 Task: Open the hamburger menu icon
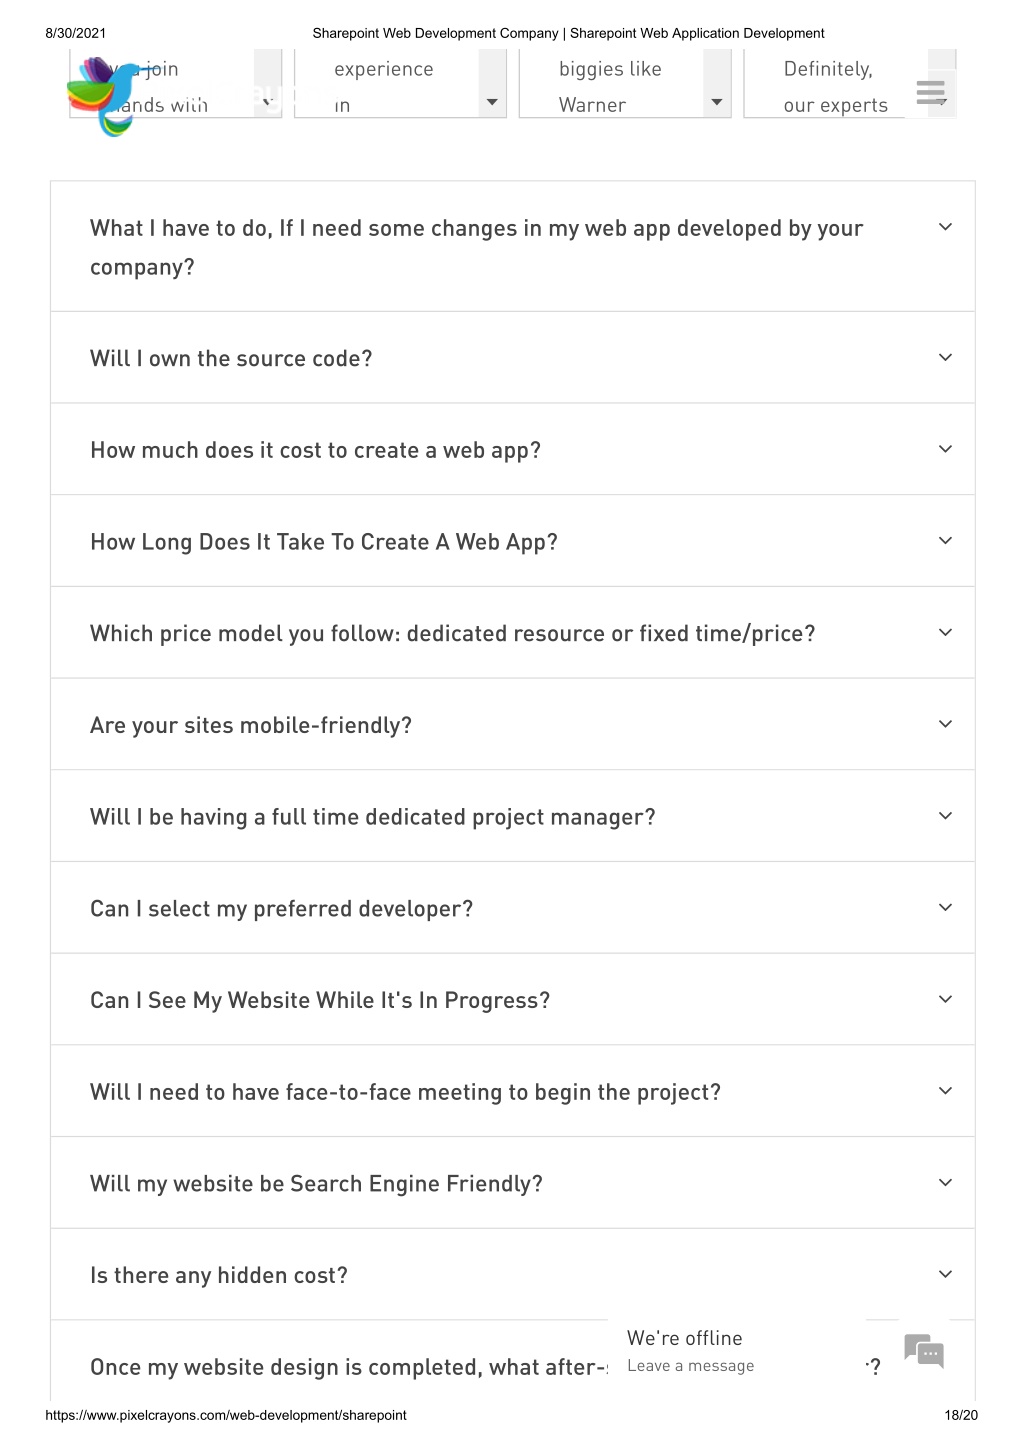coord(930,94)
